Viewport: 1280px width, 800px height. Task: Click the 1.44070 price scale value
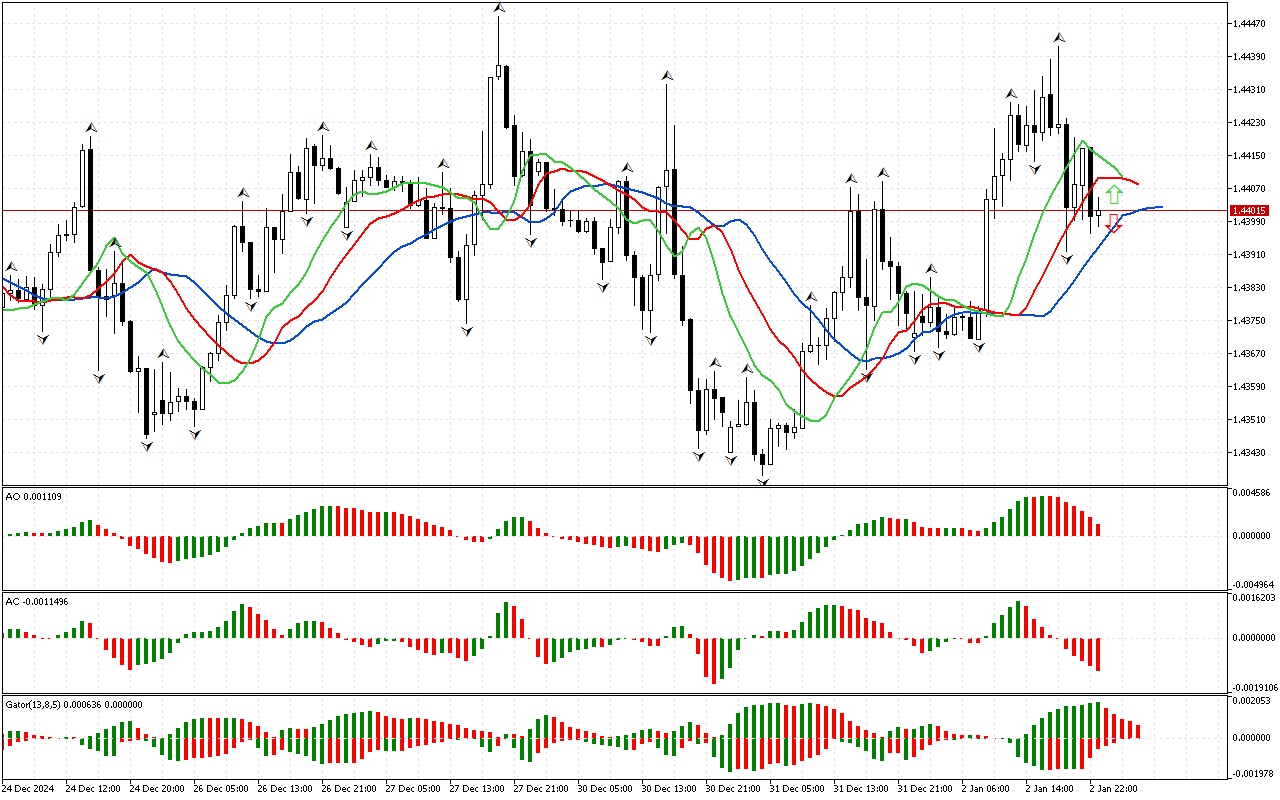point(1250,188)
